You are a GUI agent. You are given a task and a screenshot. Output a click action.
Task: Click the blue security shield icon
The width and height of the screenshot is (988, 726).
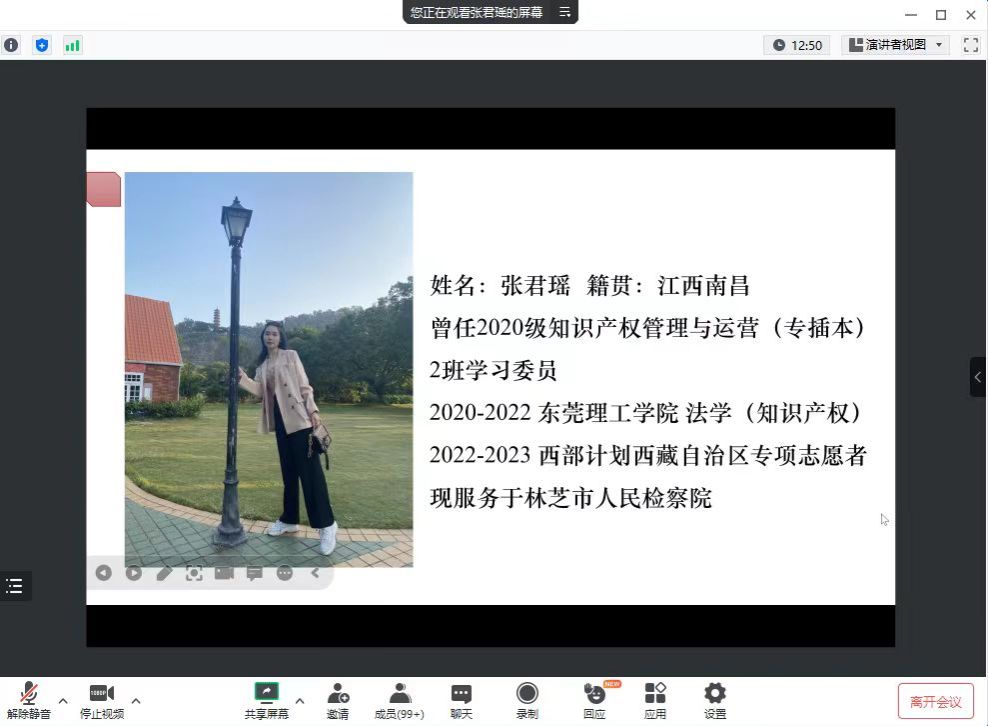click(41, 45)
